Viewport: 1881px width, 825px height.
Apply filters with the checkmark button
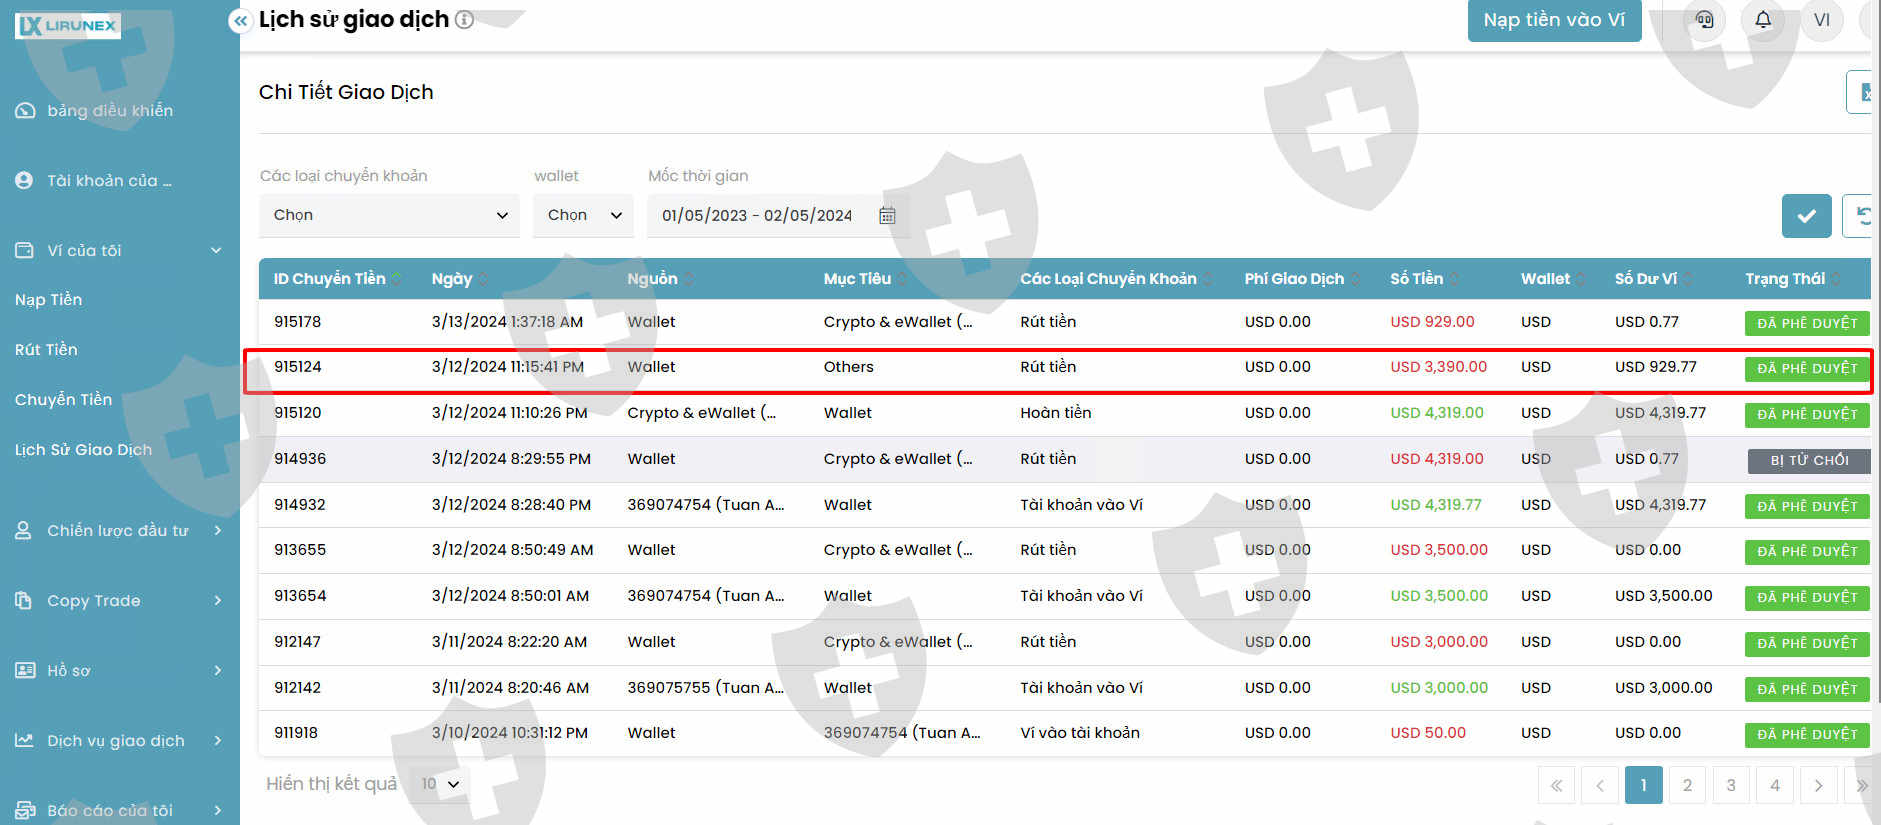point(1806,216)
